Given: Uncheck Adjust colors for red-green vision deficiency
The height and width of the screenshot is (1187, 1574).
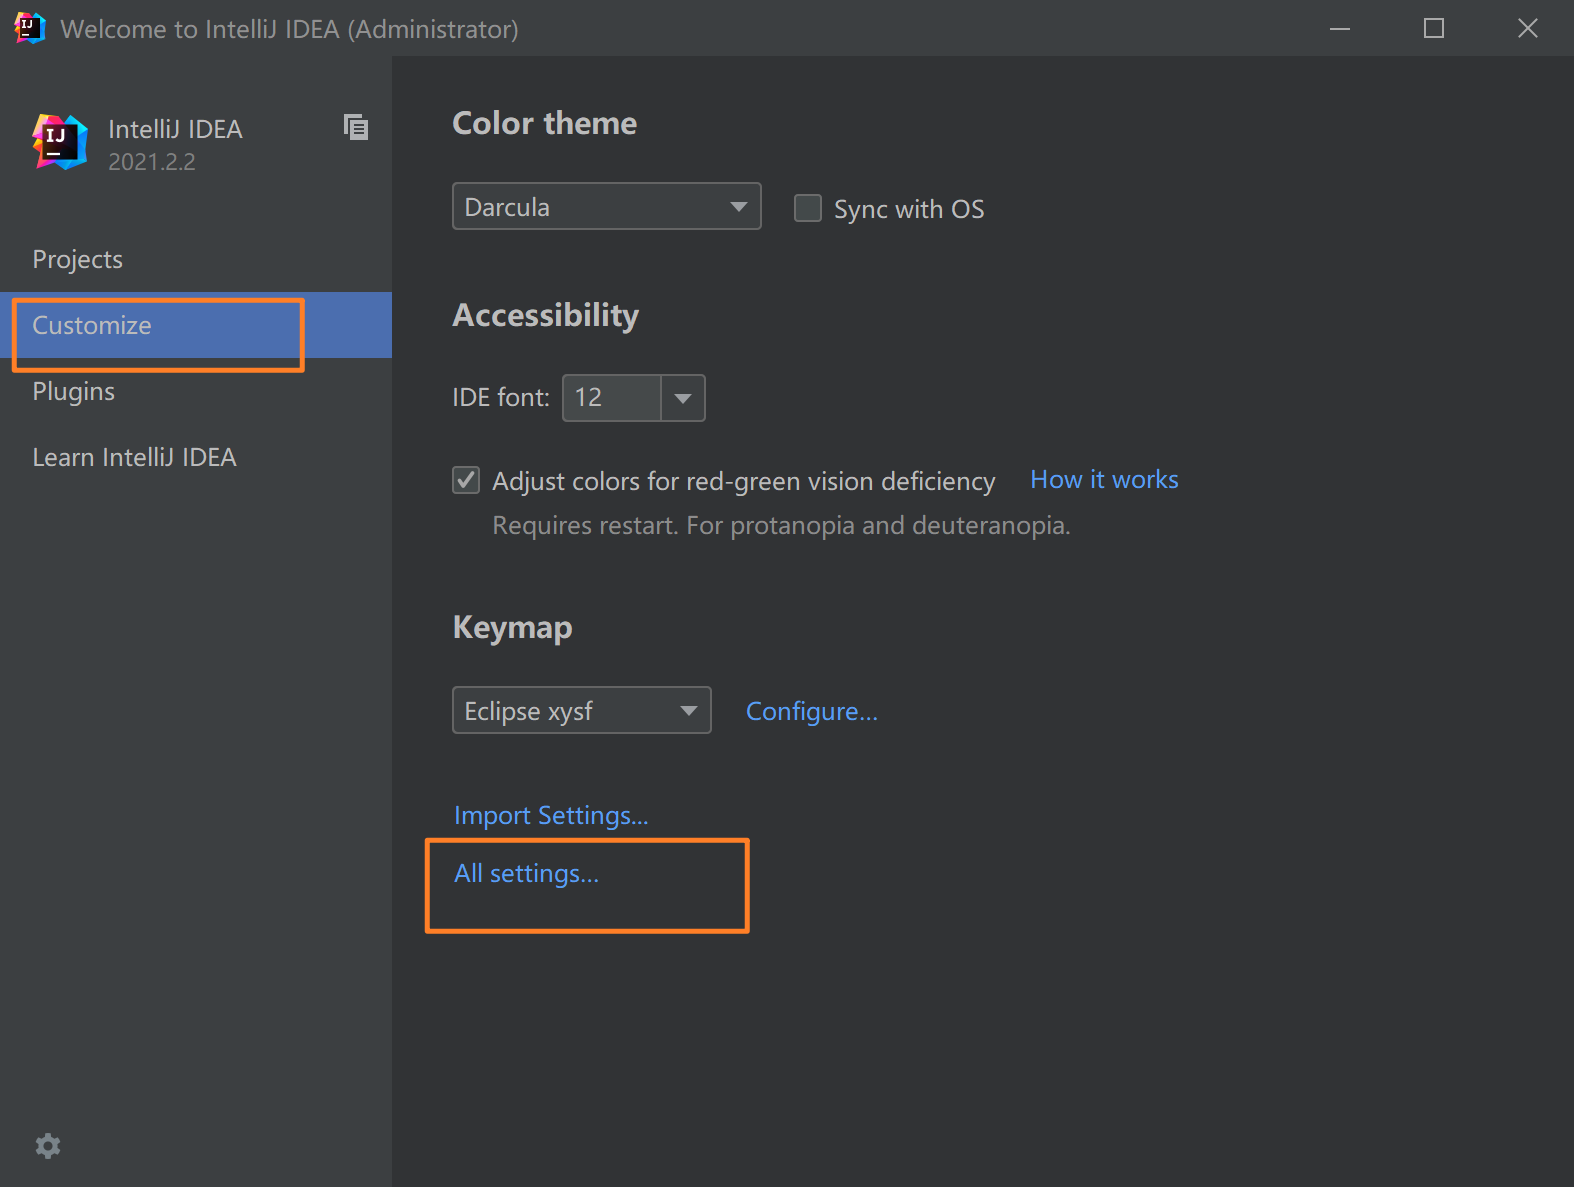Looking at the screenshot, I should 466,480.
